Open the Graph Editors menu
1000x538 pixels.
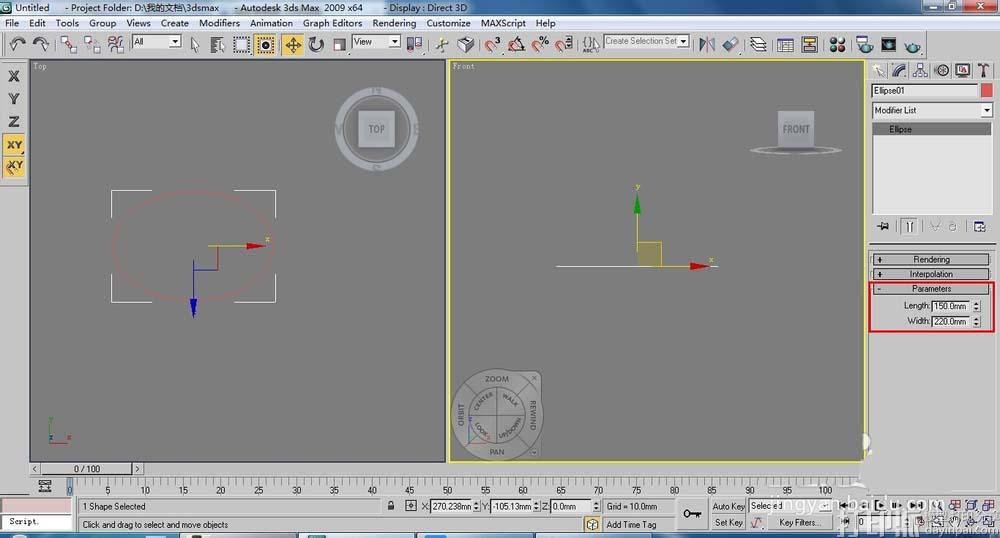[x=332, y=23]
